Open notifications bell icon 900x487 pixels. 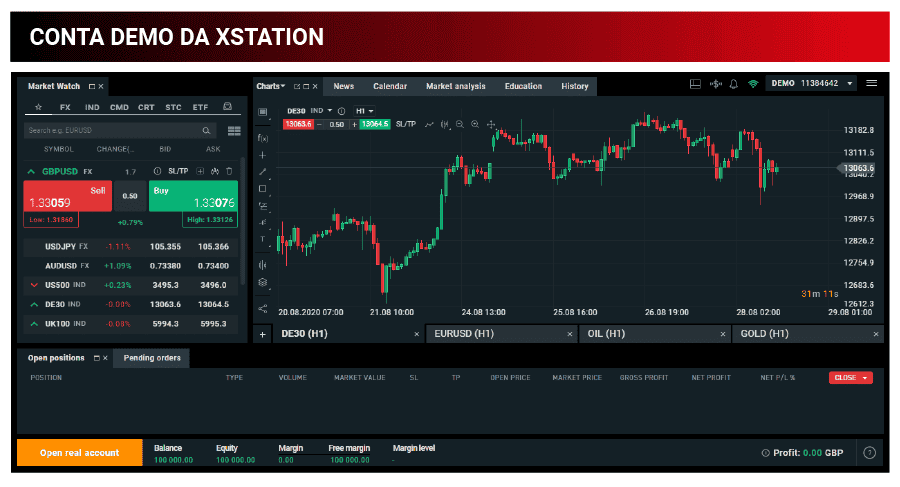(x=734, y=84)
